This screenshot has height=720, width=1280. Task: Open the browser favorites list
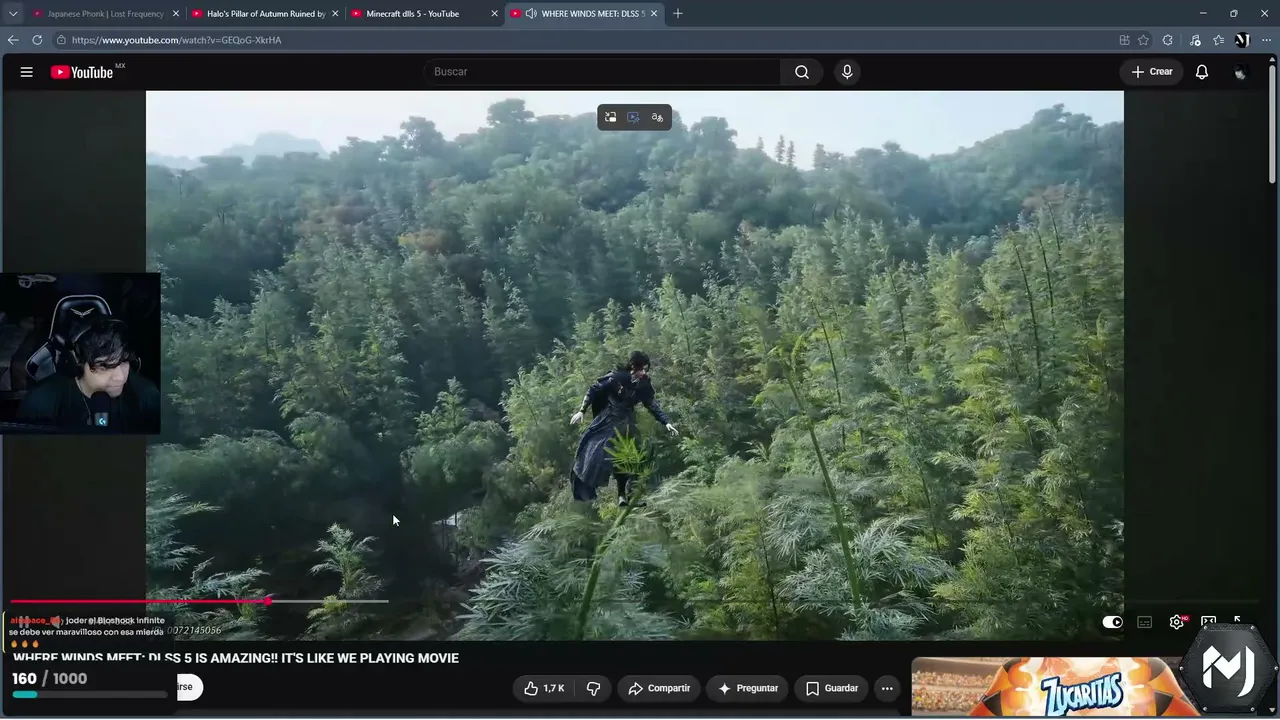pyautogui.click(x=1218, y=40)
